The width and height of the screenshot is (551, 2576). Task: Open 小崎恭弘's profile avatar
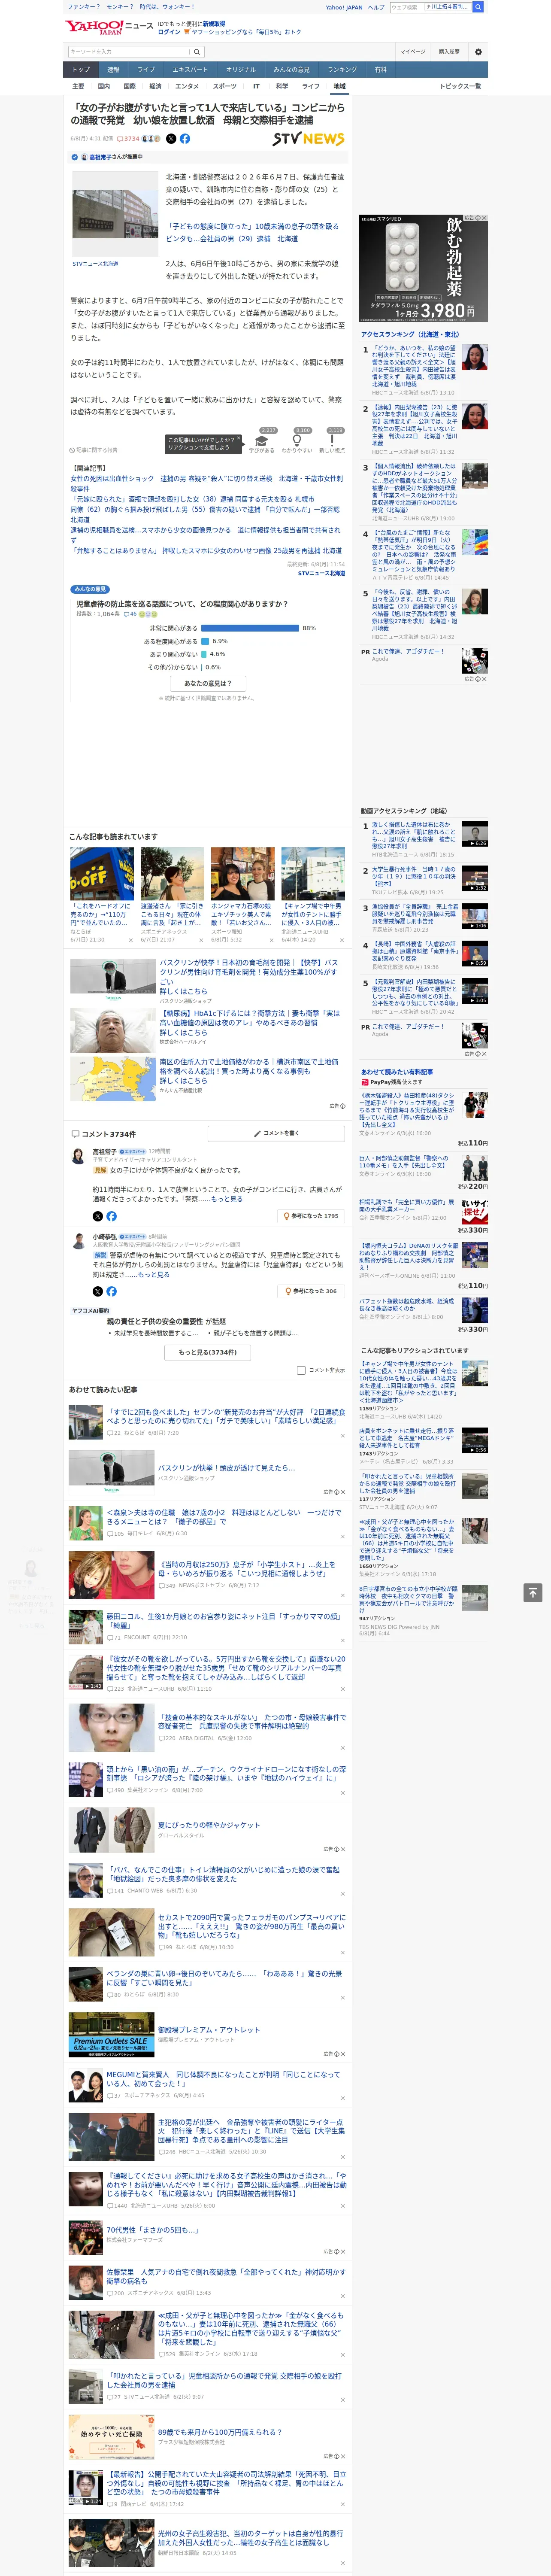coord(78,1241)
